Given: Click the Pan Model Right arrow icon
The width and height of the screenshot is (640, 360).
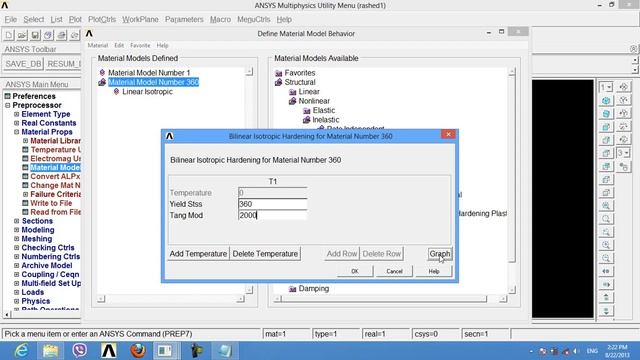Looking at the screenshot, I should pos(606,284).
